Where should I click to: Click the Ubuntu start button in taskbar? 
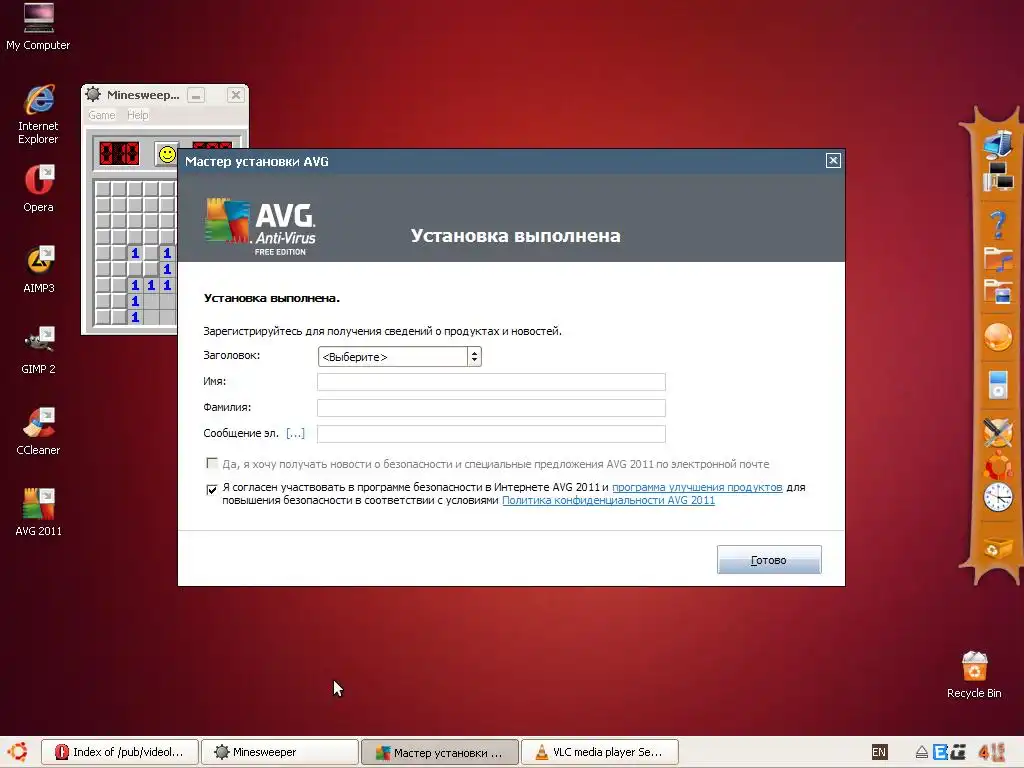coord(18,752)
